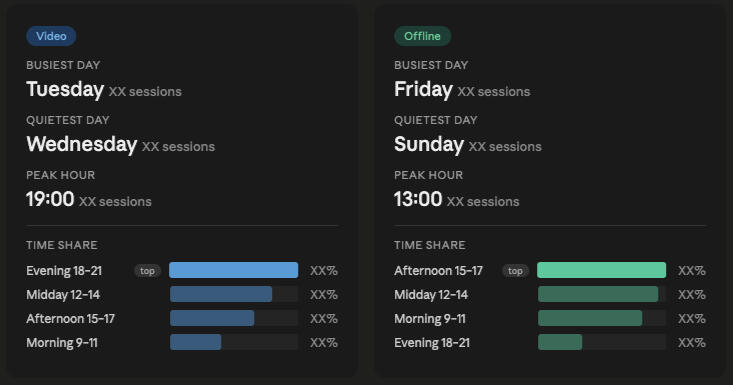Select the Offline Midday 12–14 bar

point(598,294)
